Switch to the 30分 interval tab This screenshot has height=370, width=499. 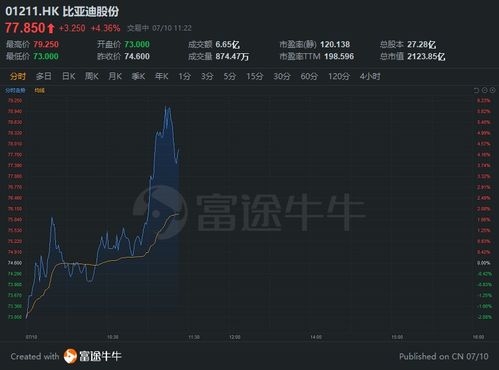282,76
